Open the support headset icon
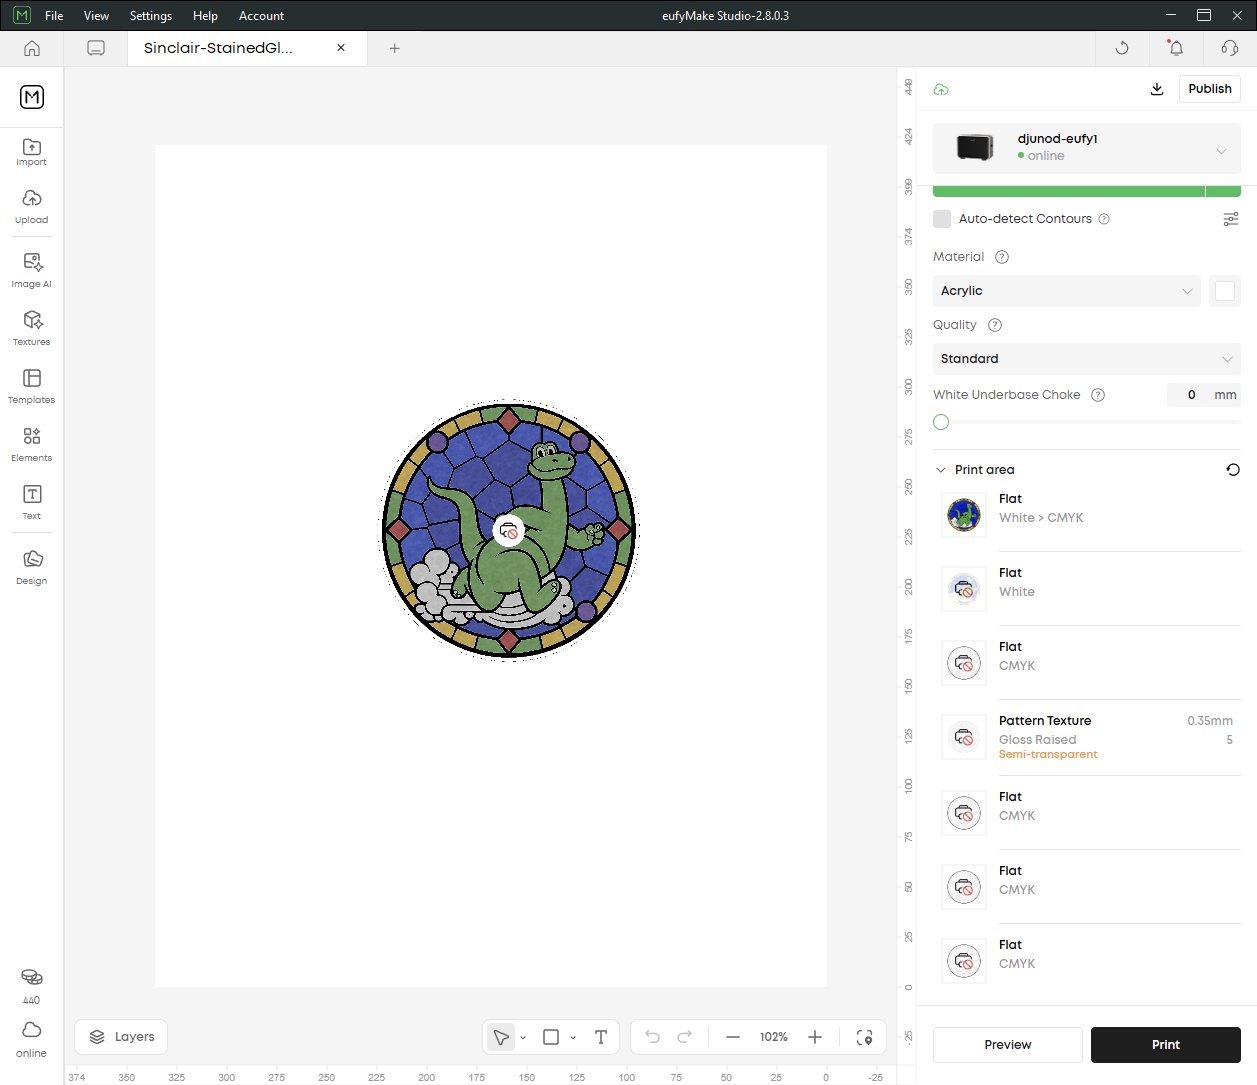This screenshot has height=1085, width=1257. pyautogui.click(x=1230, y=48)
